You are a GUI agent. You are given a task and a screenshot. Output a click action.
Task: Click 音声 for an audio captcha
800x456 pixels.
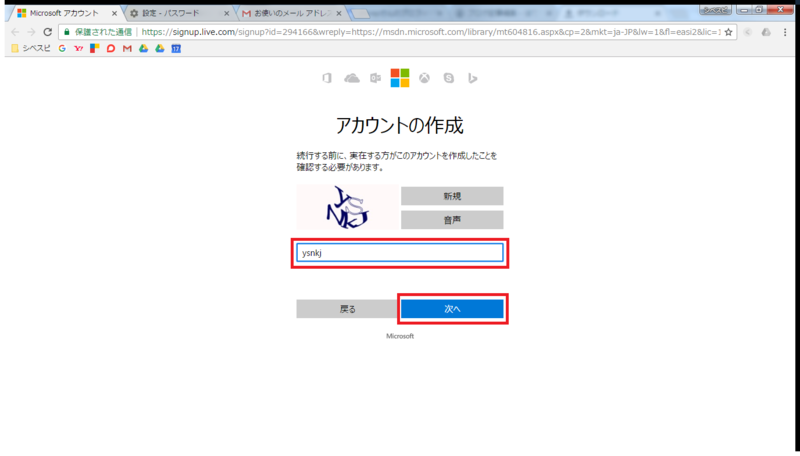pyautogui.click(x=452, y=220)
